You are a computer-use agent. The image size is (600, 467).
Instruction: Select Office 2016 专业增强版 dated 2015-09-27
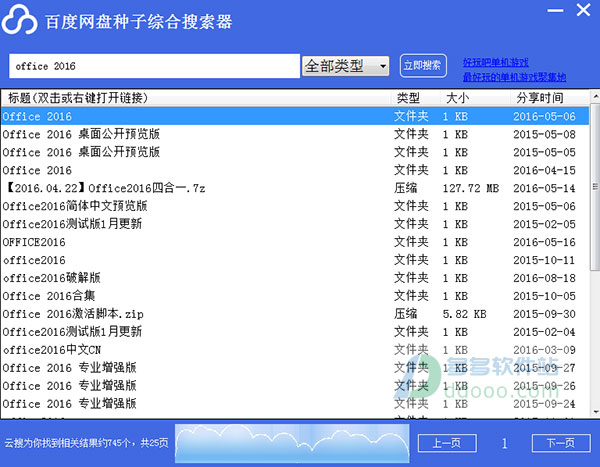point(295,368)
